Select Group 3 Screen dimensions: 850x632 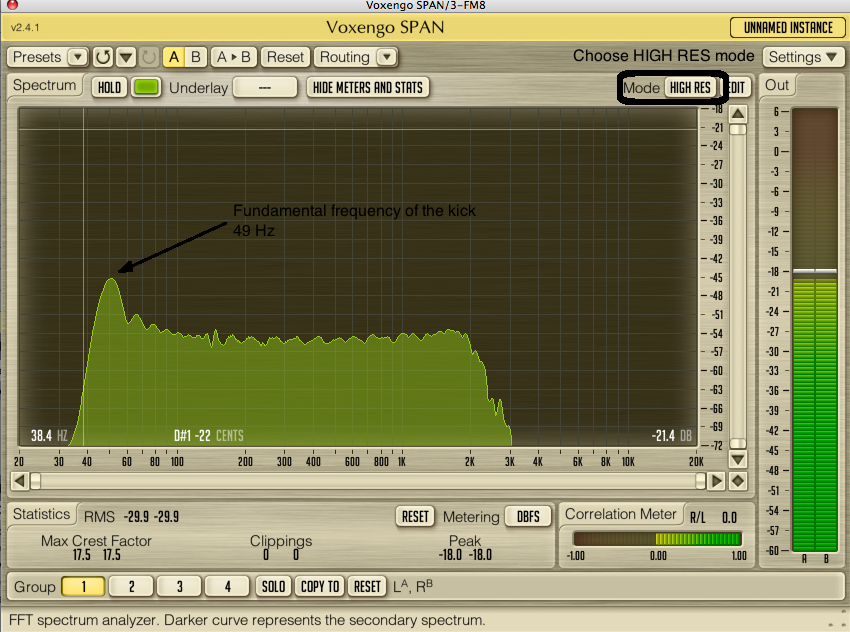point(179,586)
